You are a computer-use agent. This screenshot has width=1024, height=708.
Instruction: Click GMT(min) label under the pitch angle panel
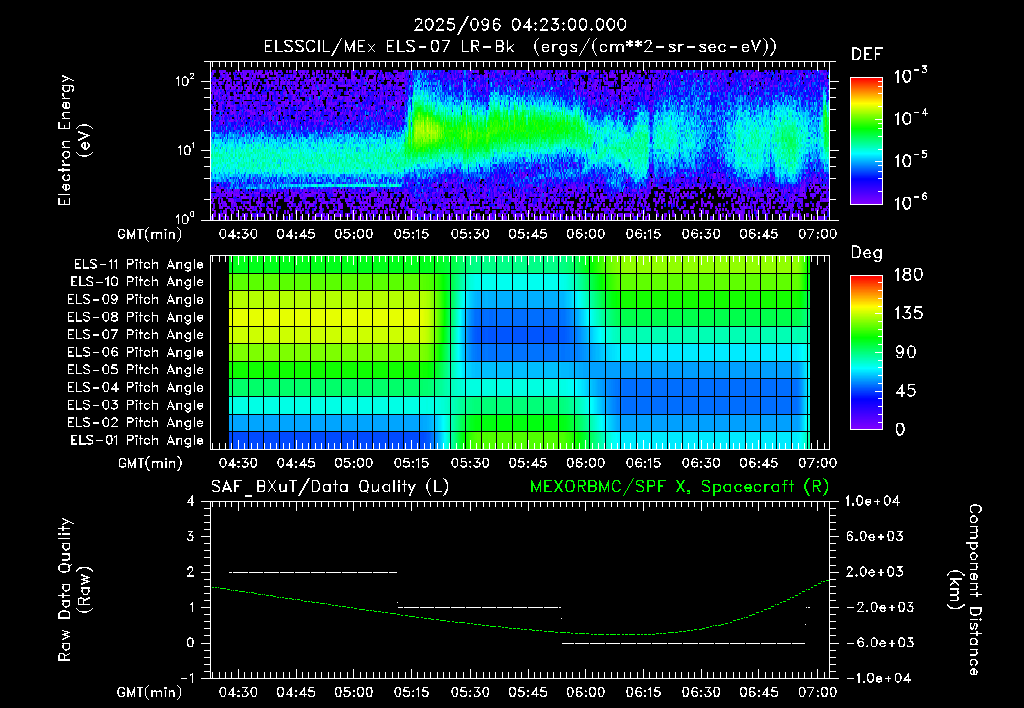(150, 463)
